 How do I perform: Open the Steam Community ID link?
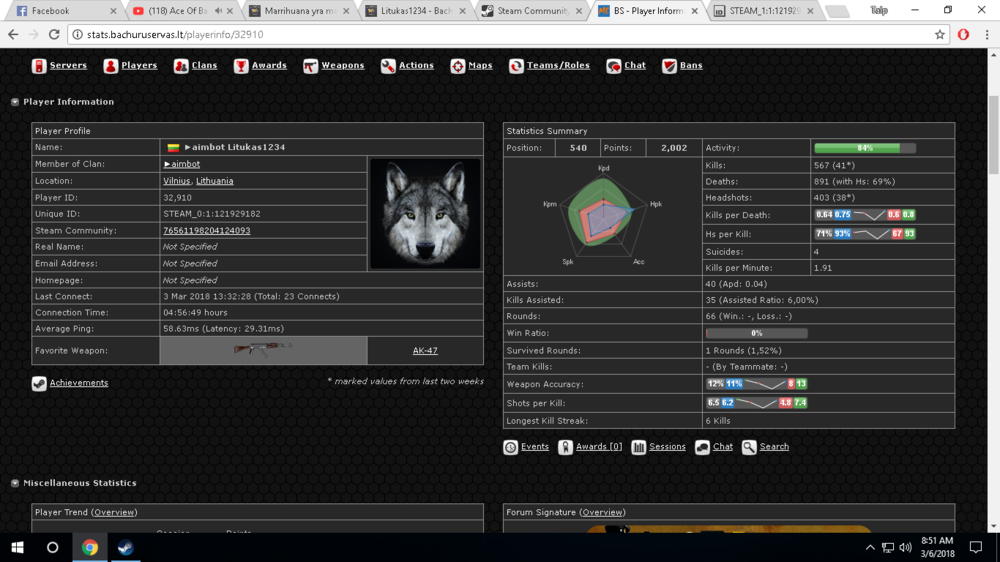click(x=206, y=231)
